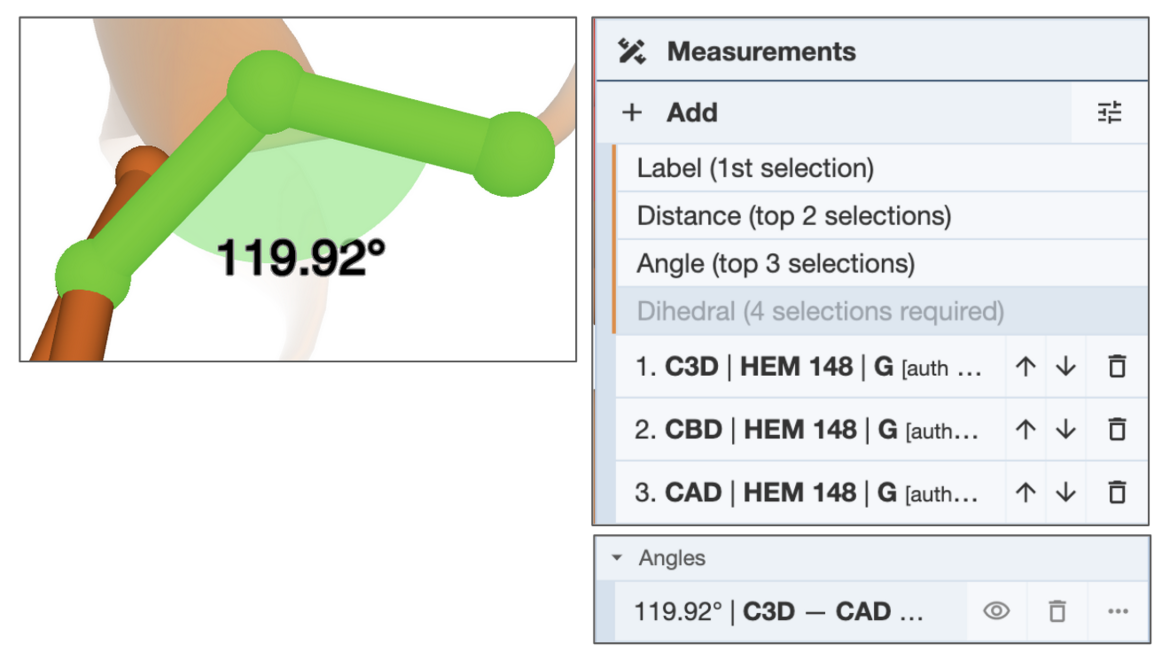The height and width of the screenshot is (668, 1170).
Task: Click the measurement options sliders icon
Action: click(1109, 113)
